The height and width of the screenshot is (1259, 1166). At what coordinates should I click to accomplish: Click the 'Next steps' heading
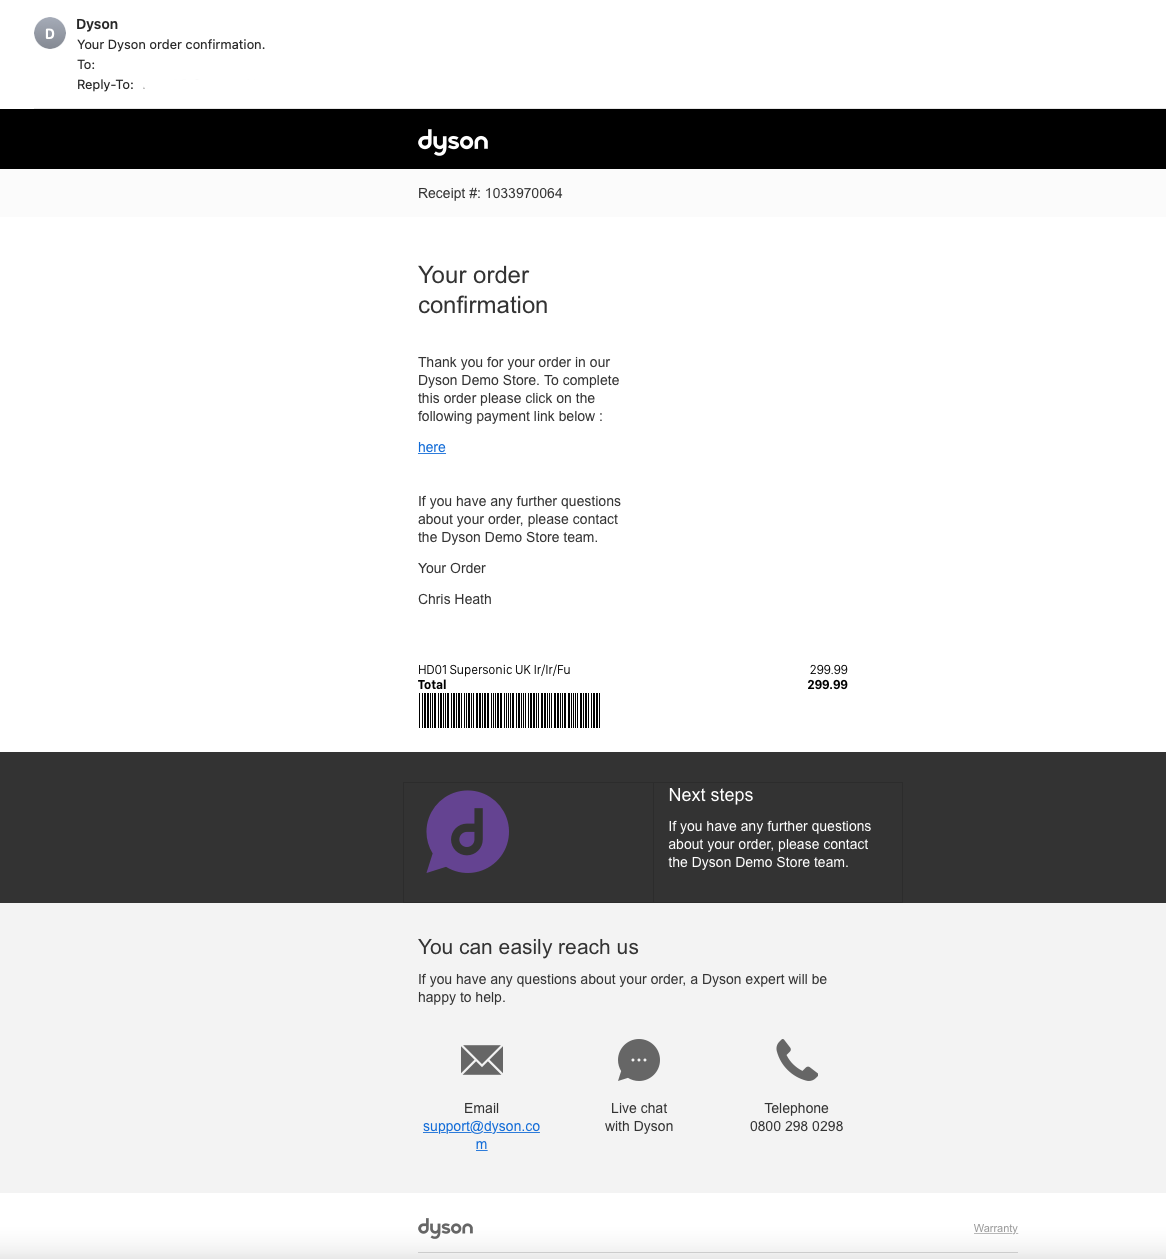711,795
